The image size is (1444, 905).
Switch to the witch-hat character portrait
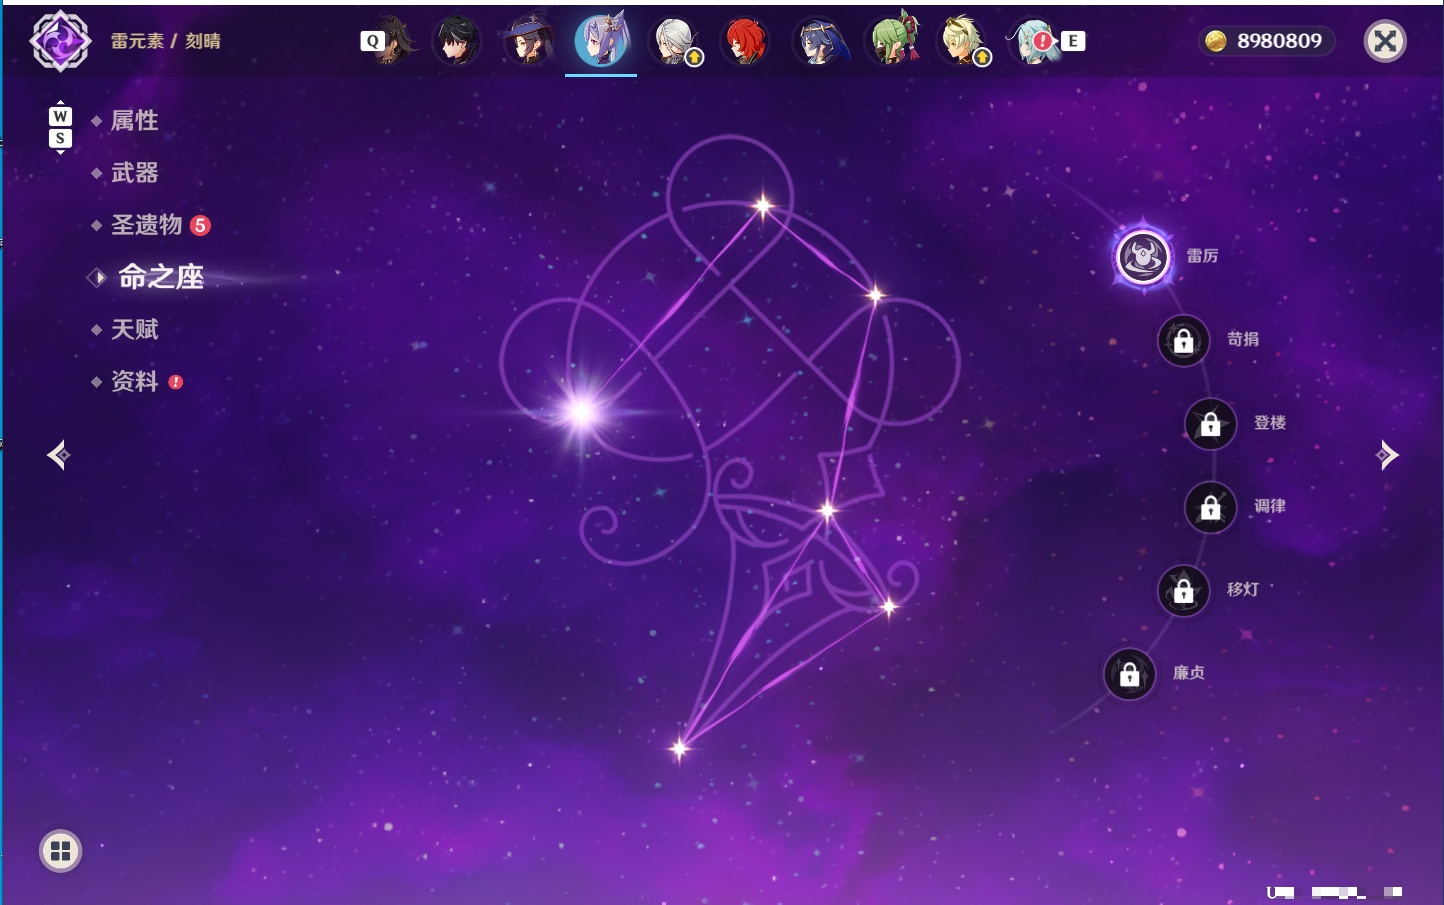click(529, 41)
